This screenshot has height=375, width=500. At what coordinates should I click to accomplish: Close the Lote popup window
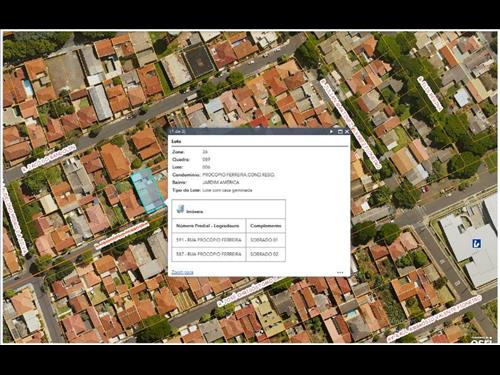coord(347,132)
